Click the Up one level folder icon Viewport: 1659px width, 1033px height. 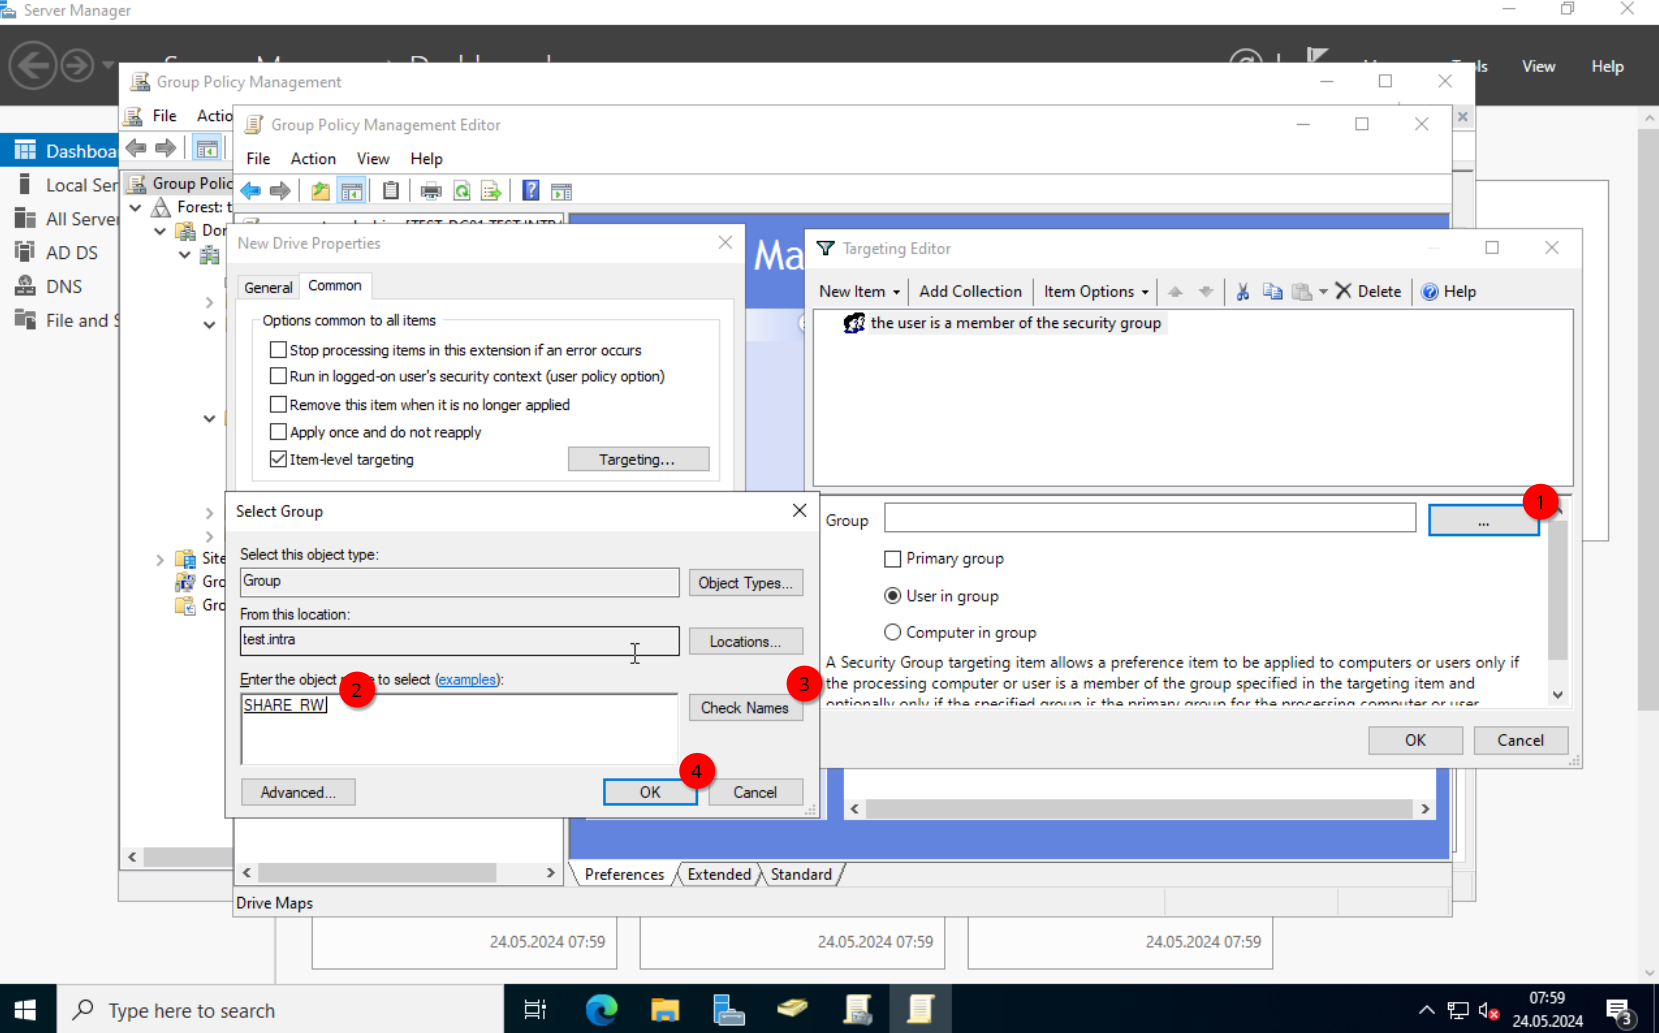320,190
